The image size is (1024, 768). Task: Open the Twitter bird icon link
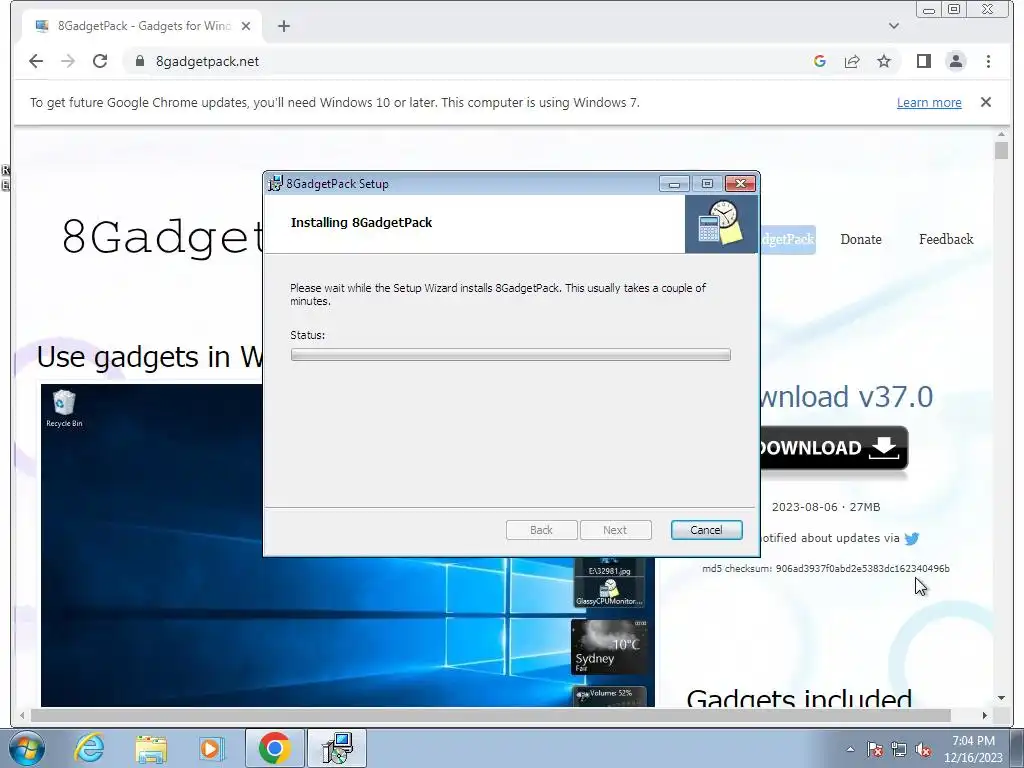point(912,539)
